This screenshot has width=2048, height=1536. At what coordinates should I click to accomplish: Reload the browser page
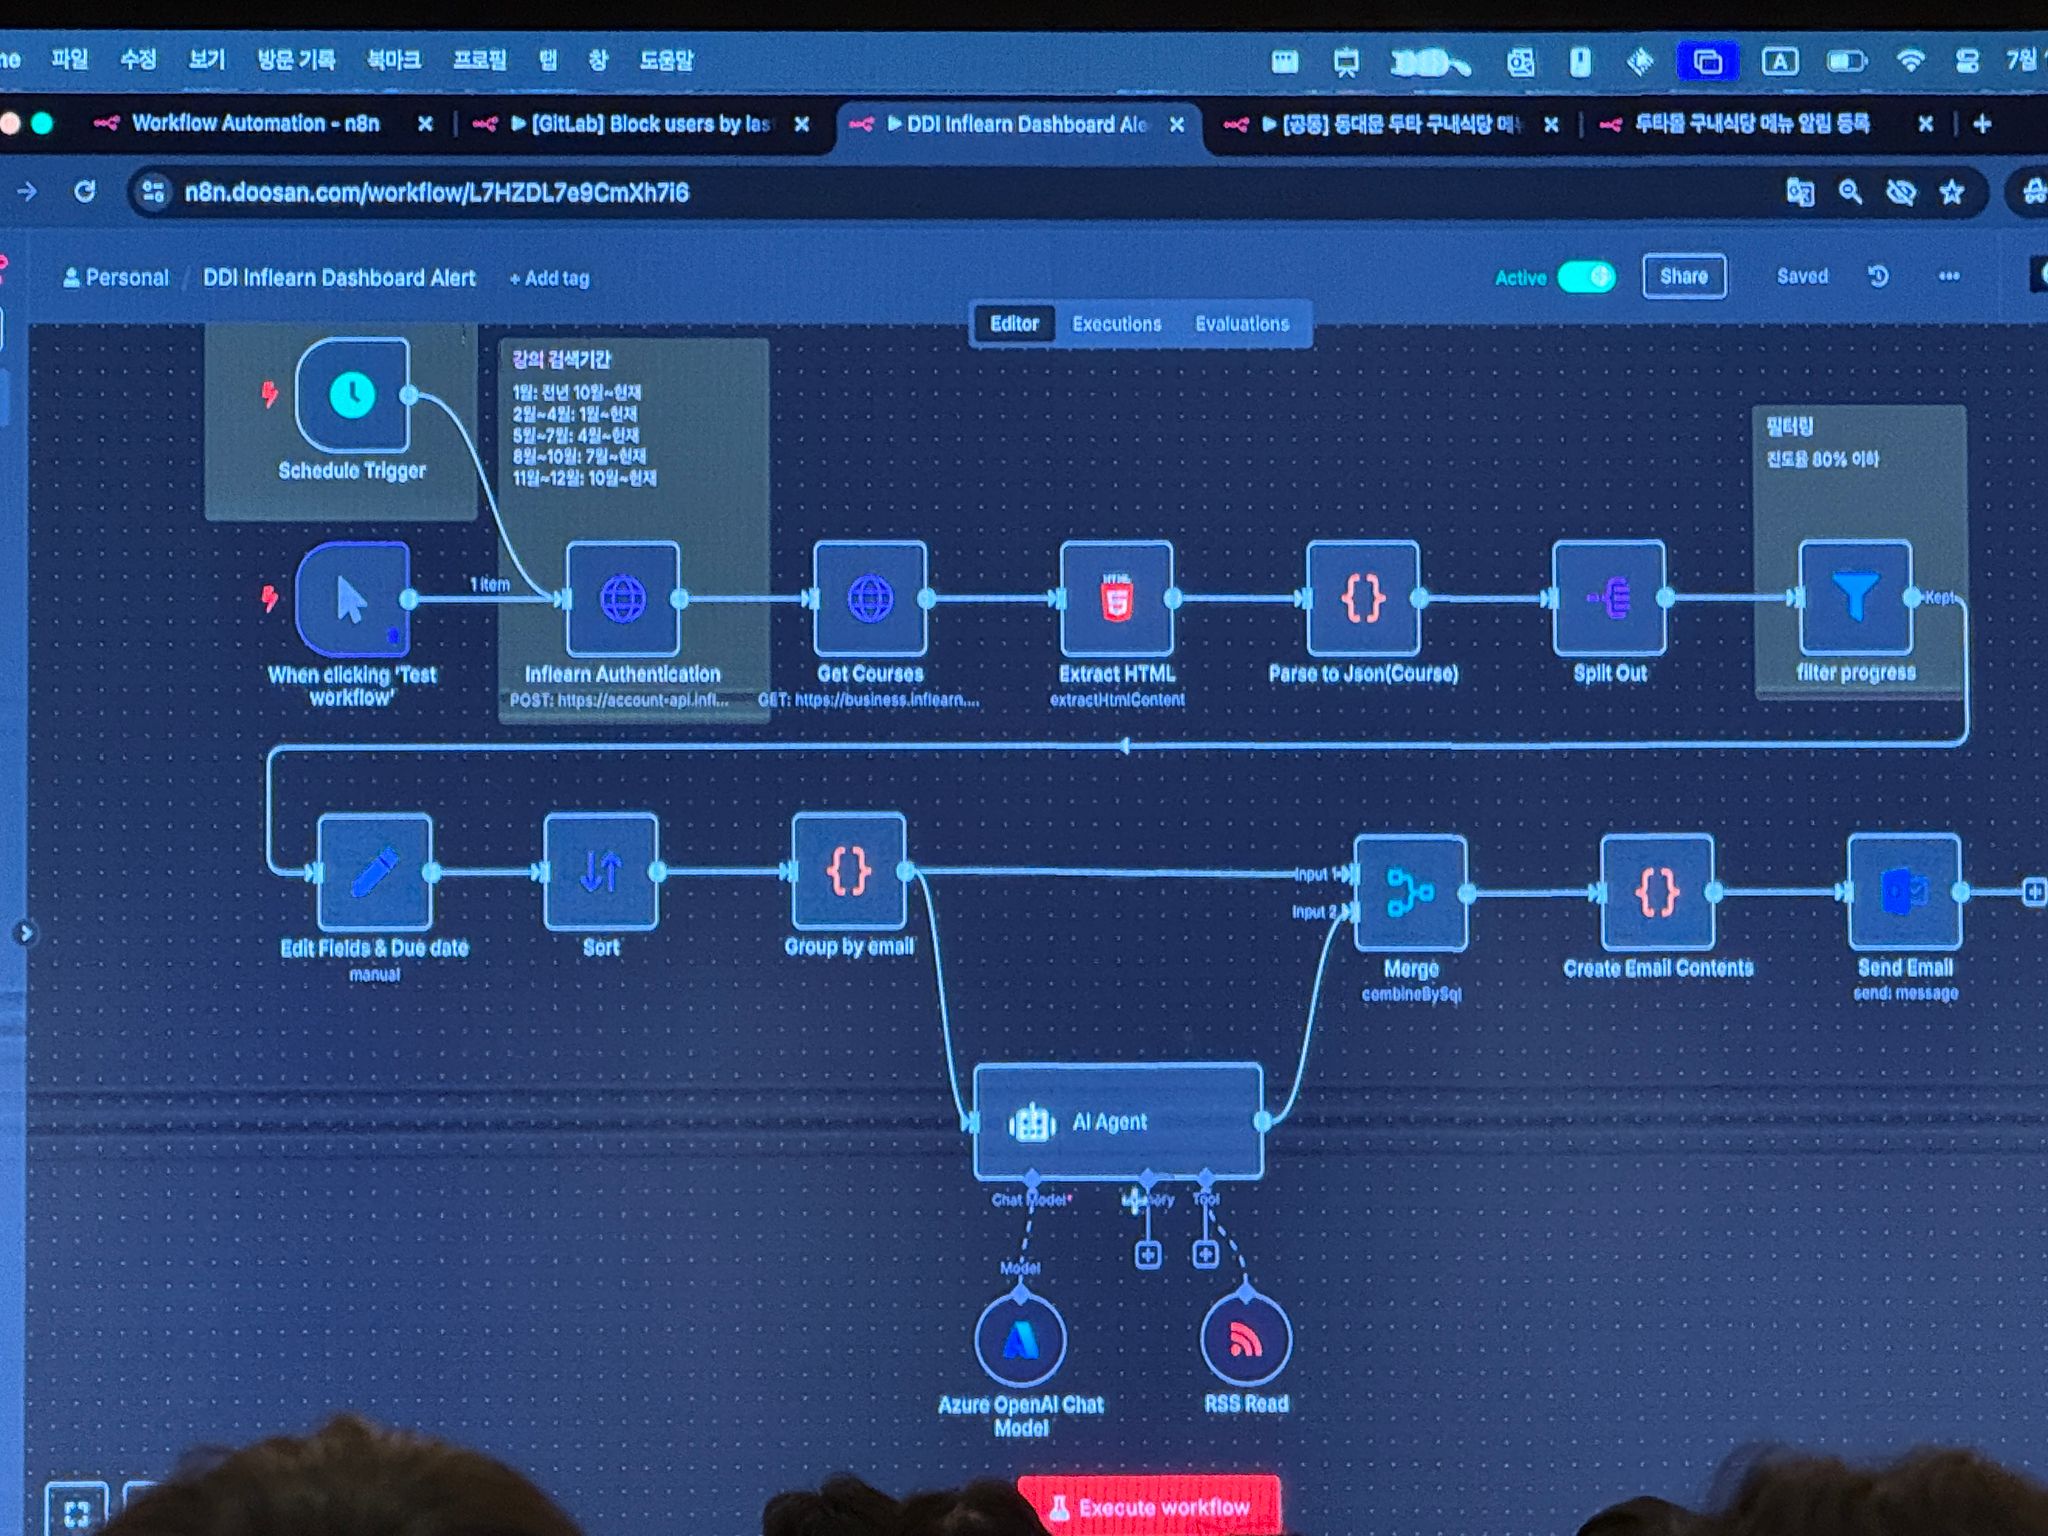(x=85, y=191)
